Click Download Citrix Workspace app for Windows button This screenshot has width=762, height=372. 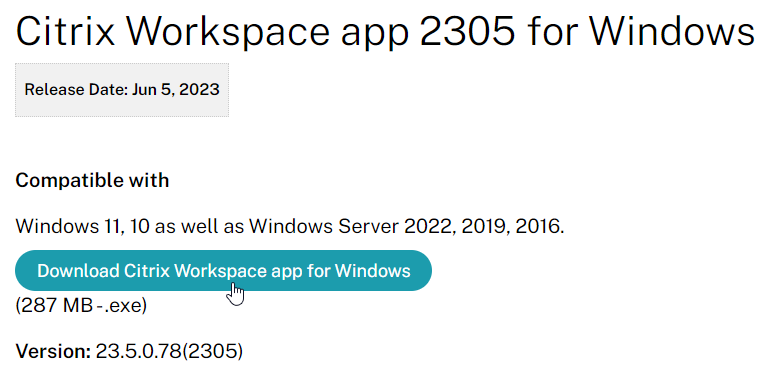[x=224, y=270]
